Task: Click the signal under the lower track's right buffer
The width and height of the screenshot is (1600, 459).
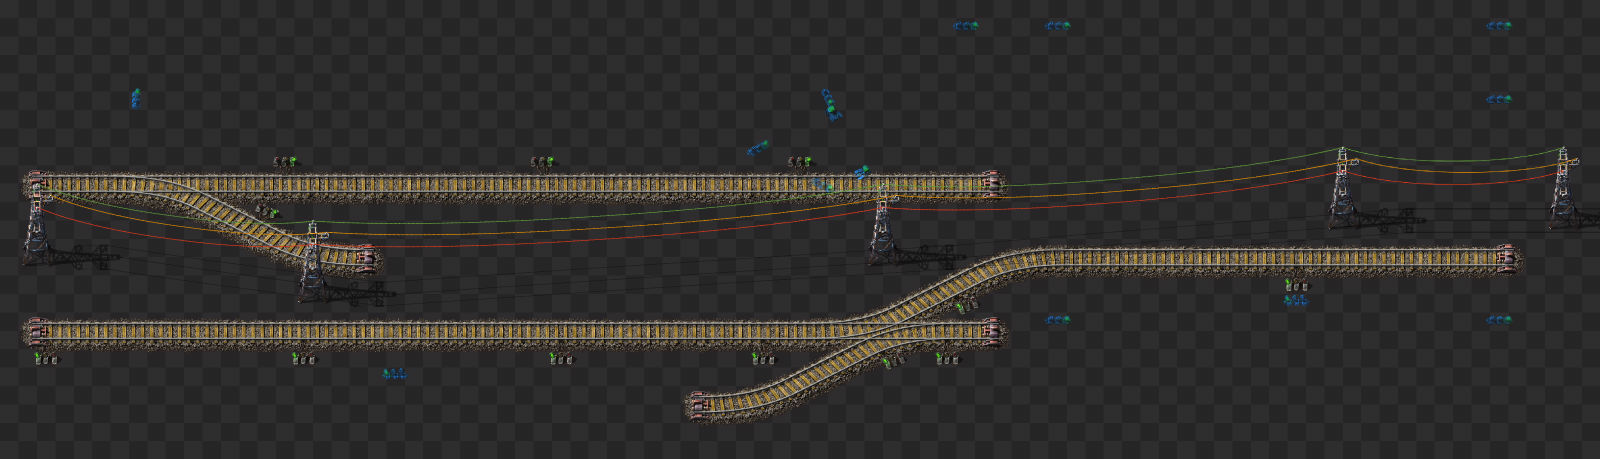Action: (946, 358)
